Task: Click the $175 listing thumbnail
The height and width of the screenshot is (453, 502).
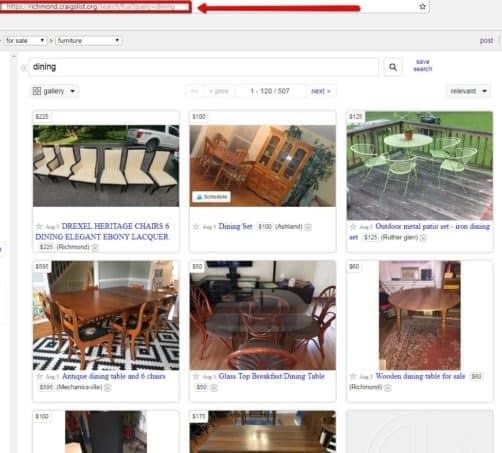Action: click(263, 432)
